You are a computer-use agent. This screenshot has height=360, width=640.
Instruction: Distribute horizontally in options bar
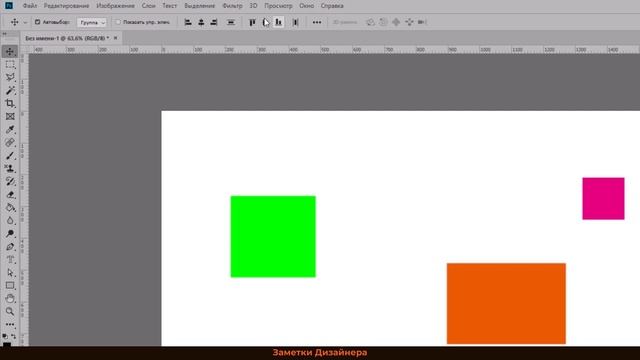click(296, 22)
